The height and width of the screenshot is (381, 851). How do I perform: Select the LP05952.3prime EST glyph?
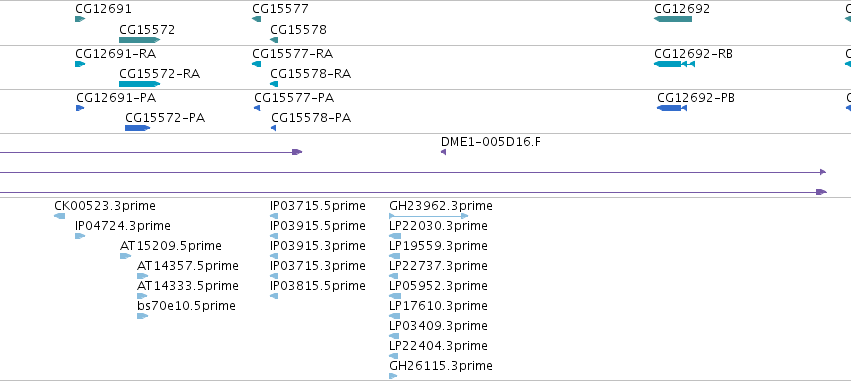click(395, 296)
